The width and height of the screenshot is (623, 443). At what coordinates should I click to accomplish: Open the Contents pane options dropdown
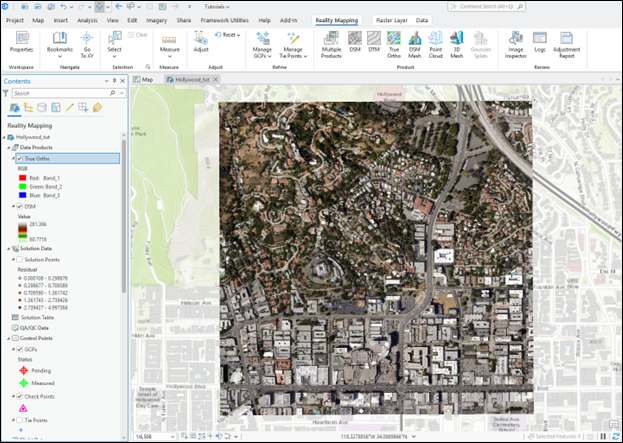[106, 81]
